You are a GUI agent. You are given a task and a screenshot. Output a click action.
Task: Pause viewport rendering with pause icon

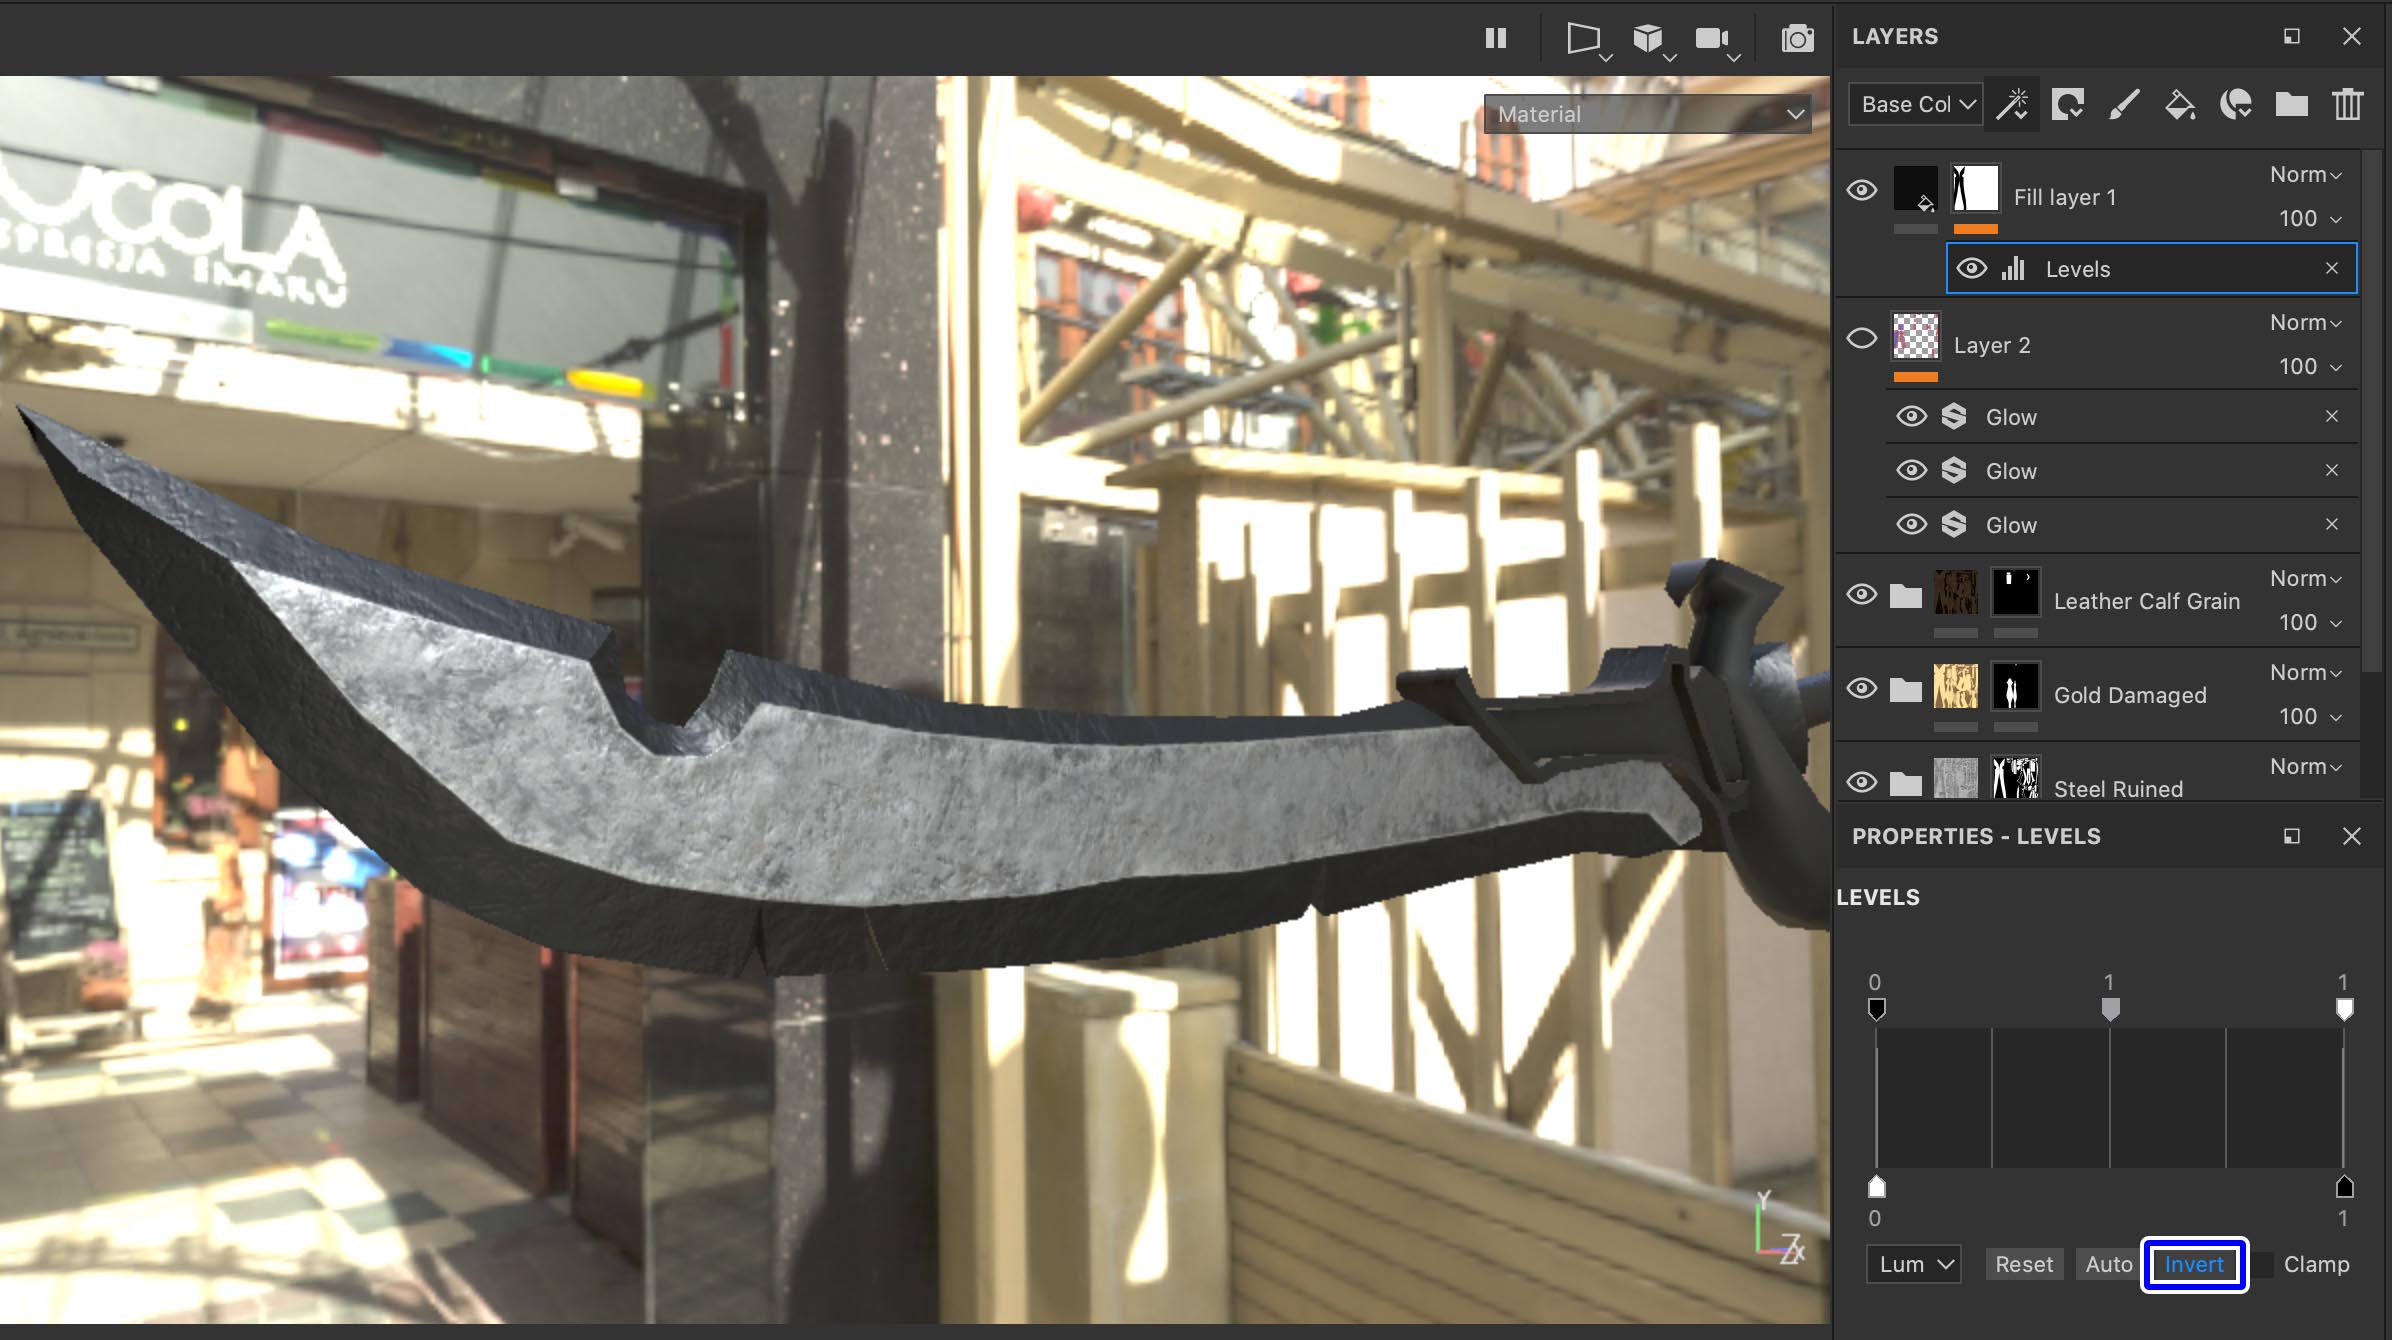tap(1497, 38)
